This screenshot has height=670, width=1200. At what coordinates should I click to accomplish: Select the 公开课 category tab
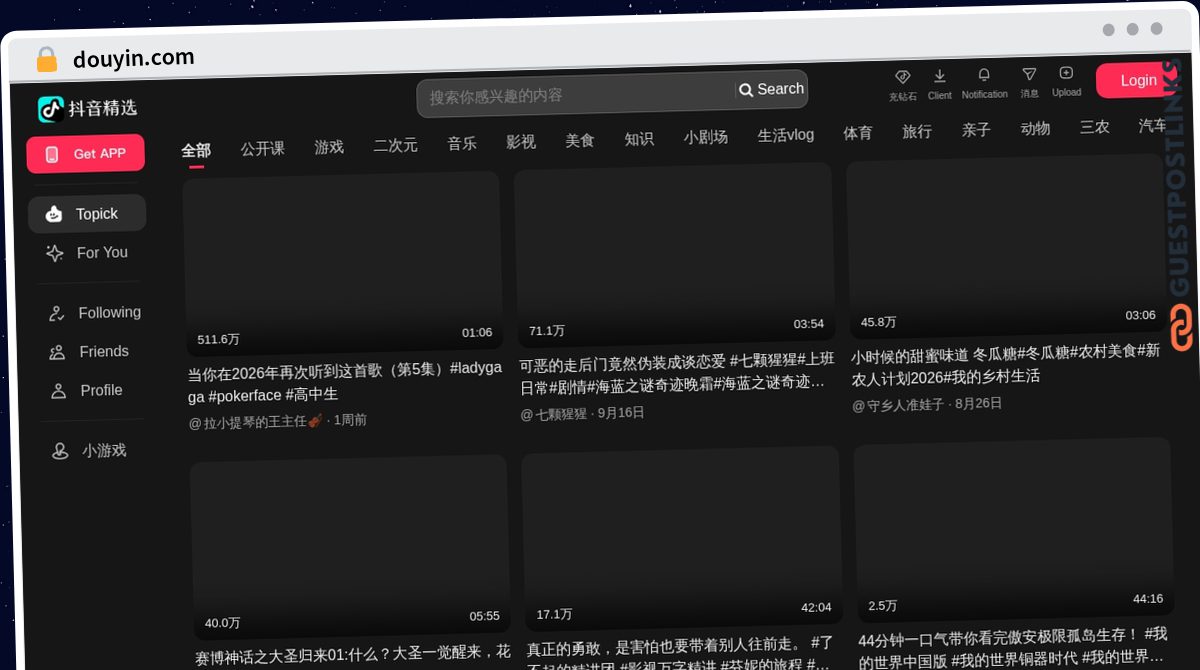[263, 149]
